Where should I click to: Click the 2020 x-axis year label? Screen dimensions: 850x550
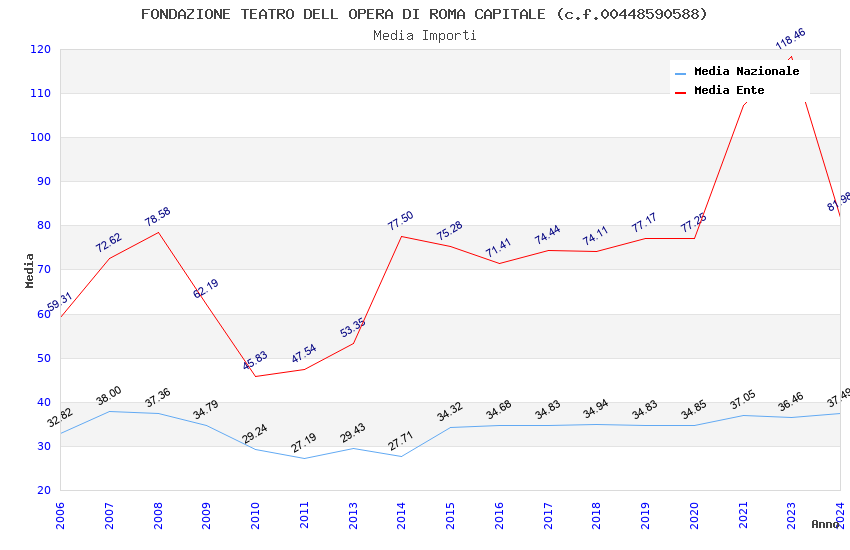694,515
